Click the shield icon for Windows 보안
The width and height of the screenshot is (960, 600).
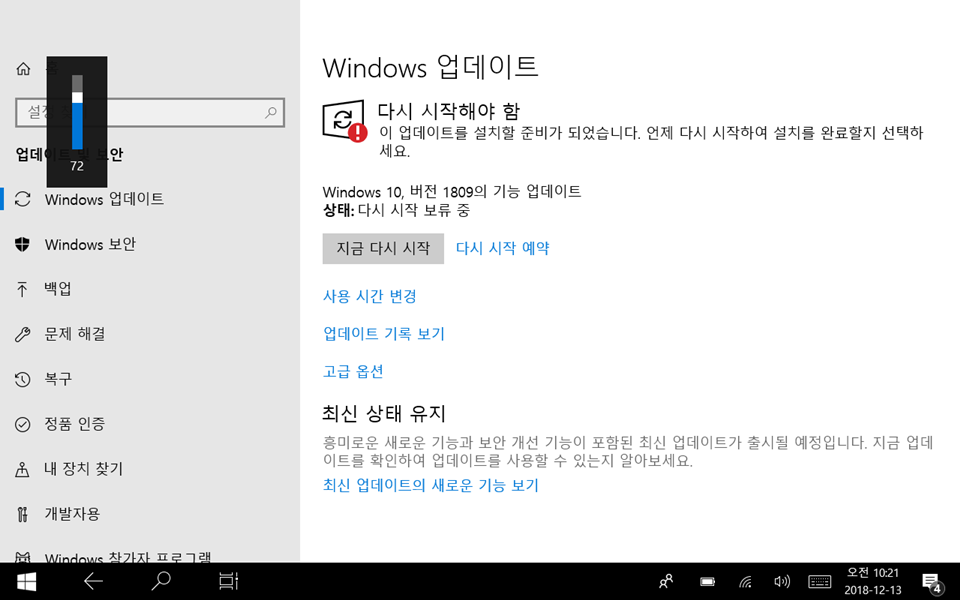click(x=23, y=244)
